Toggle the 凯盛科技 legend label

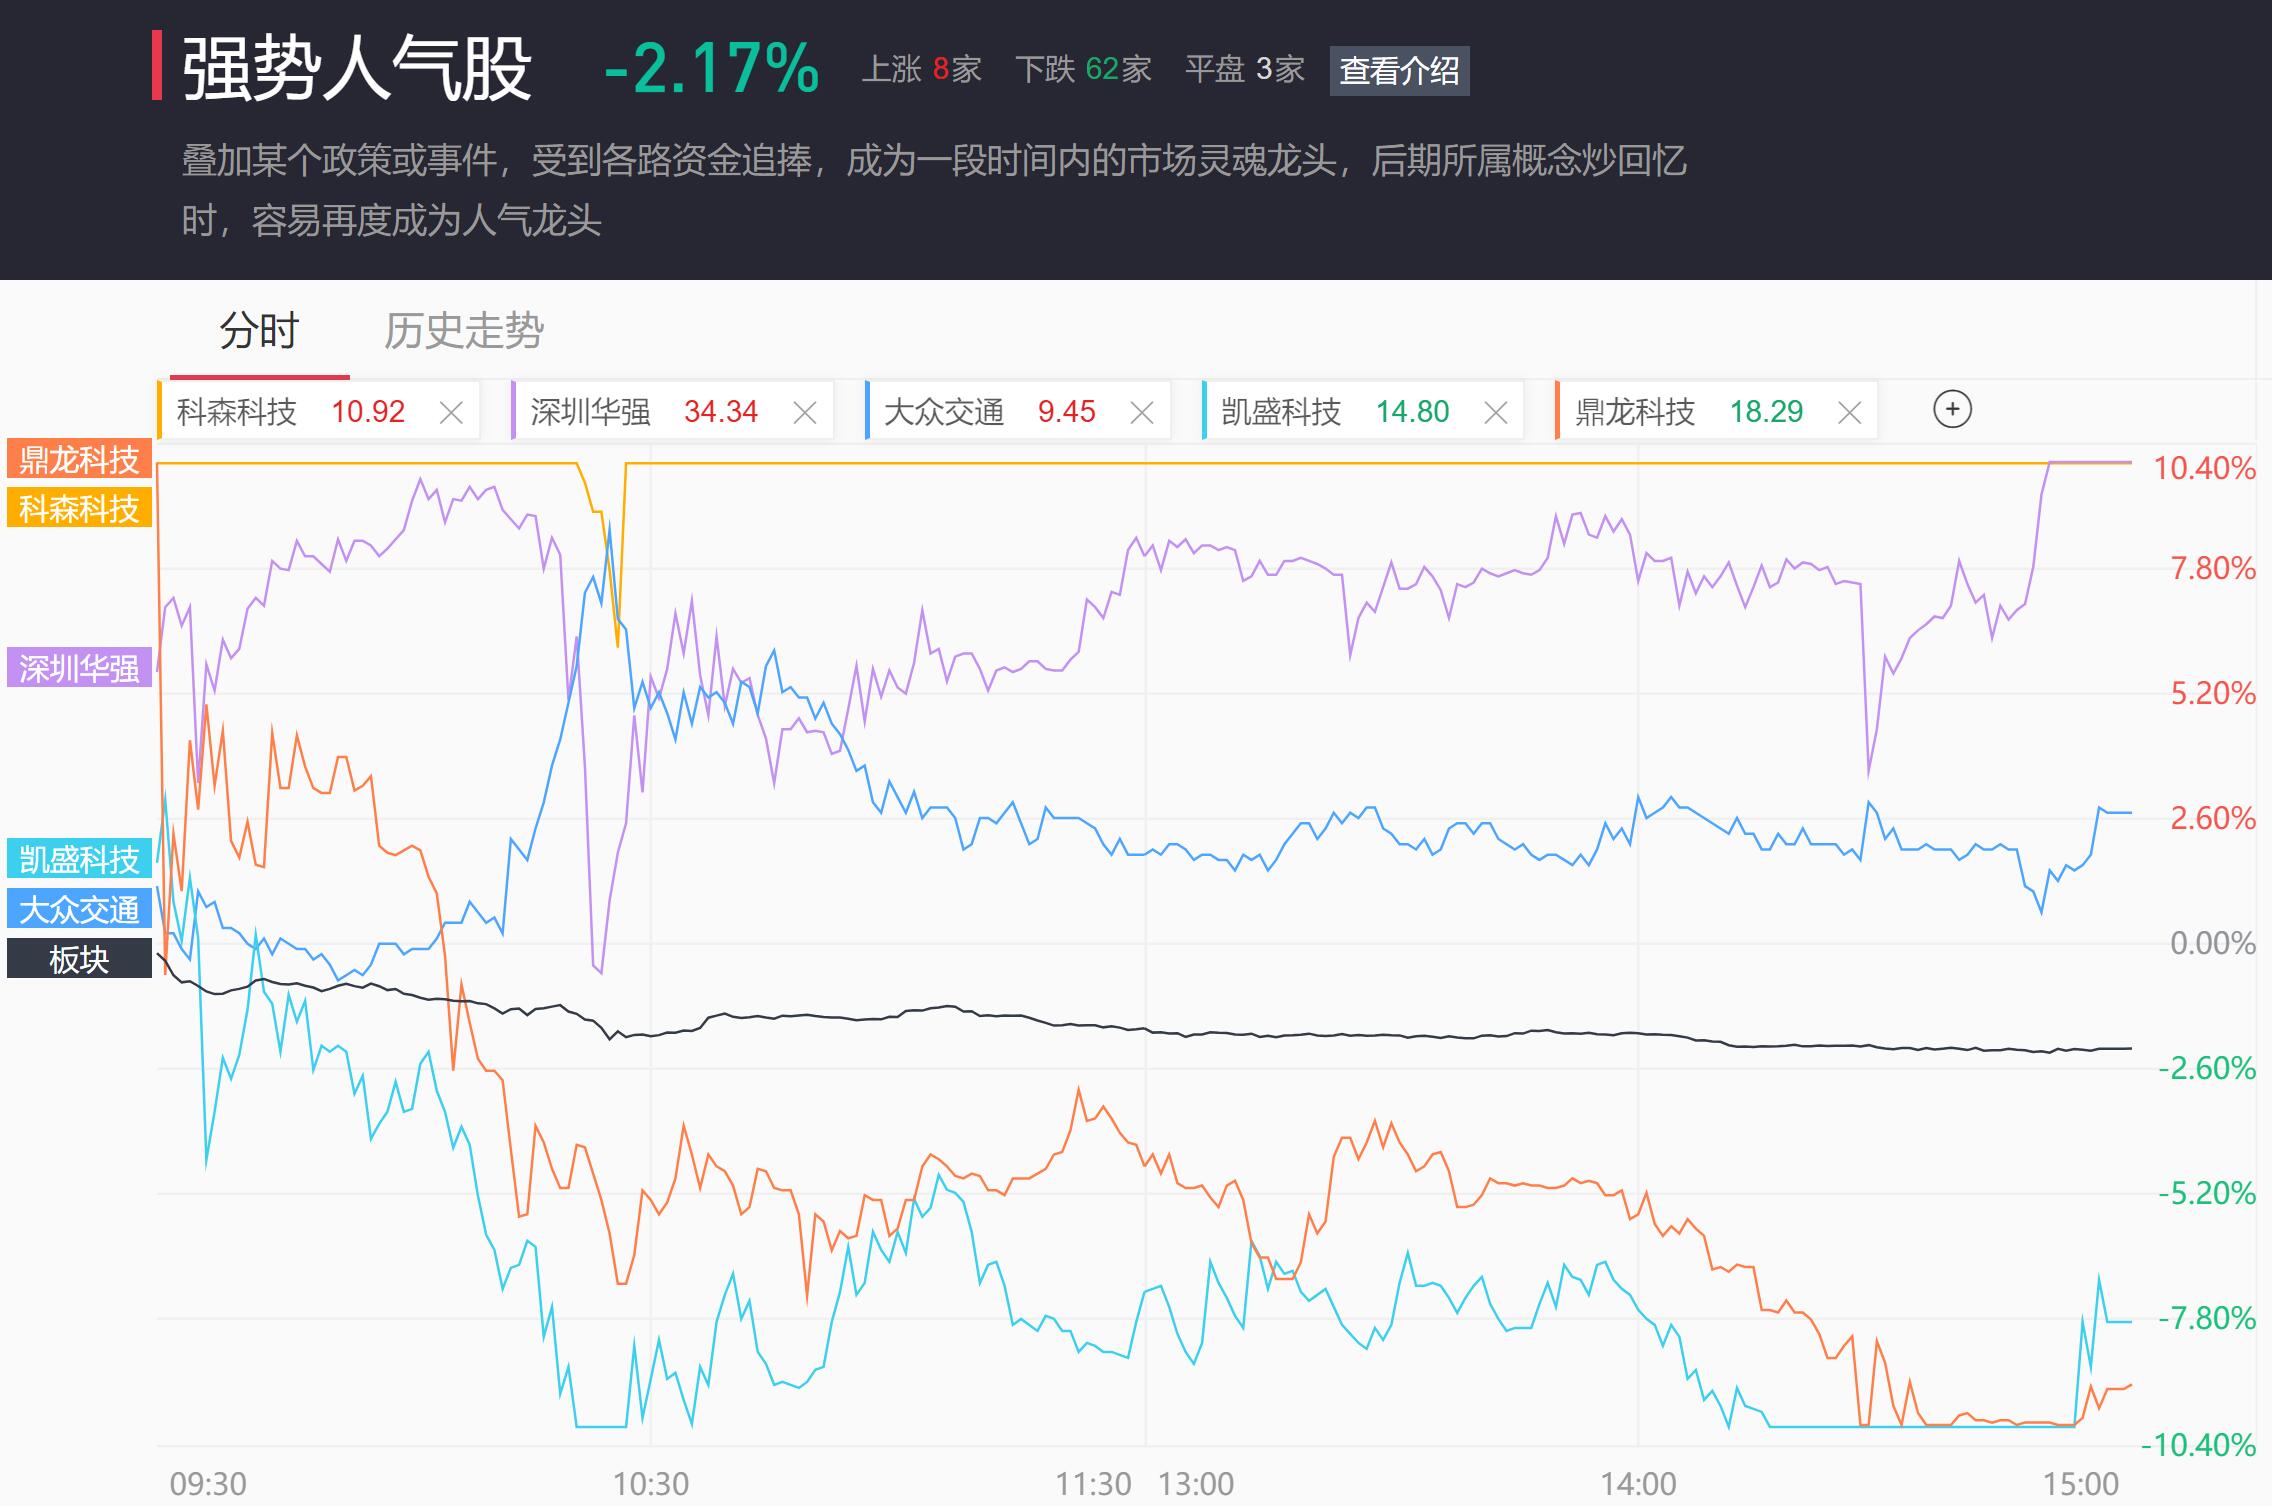(x=79, y=859)
